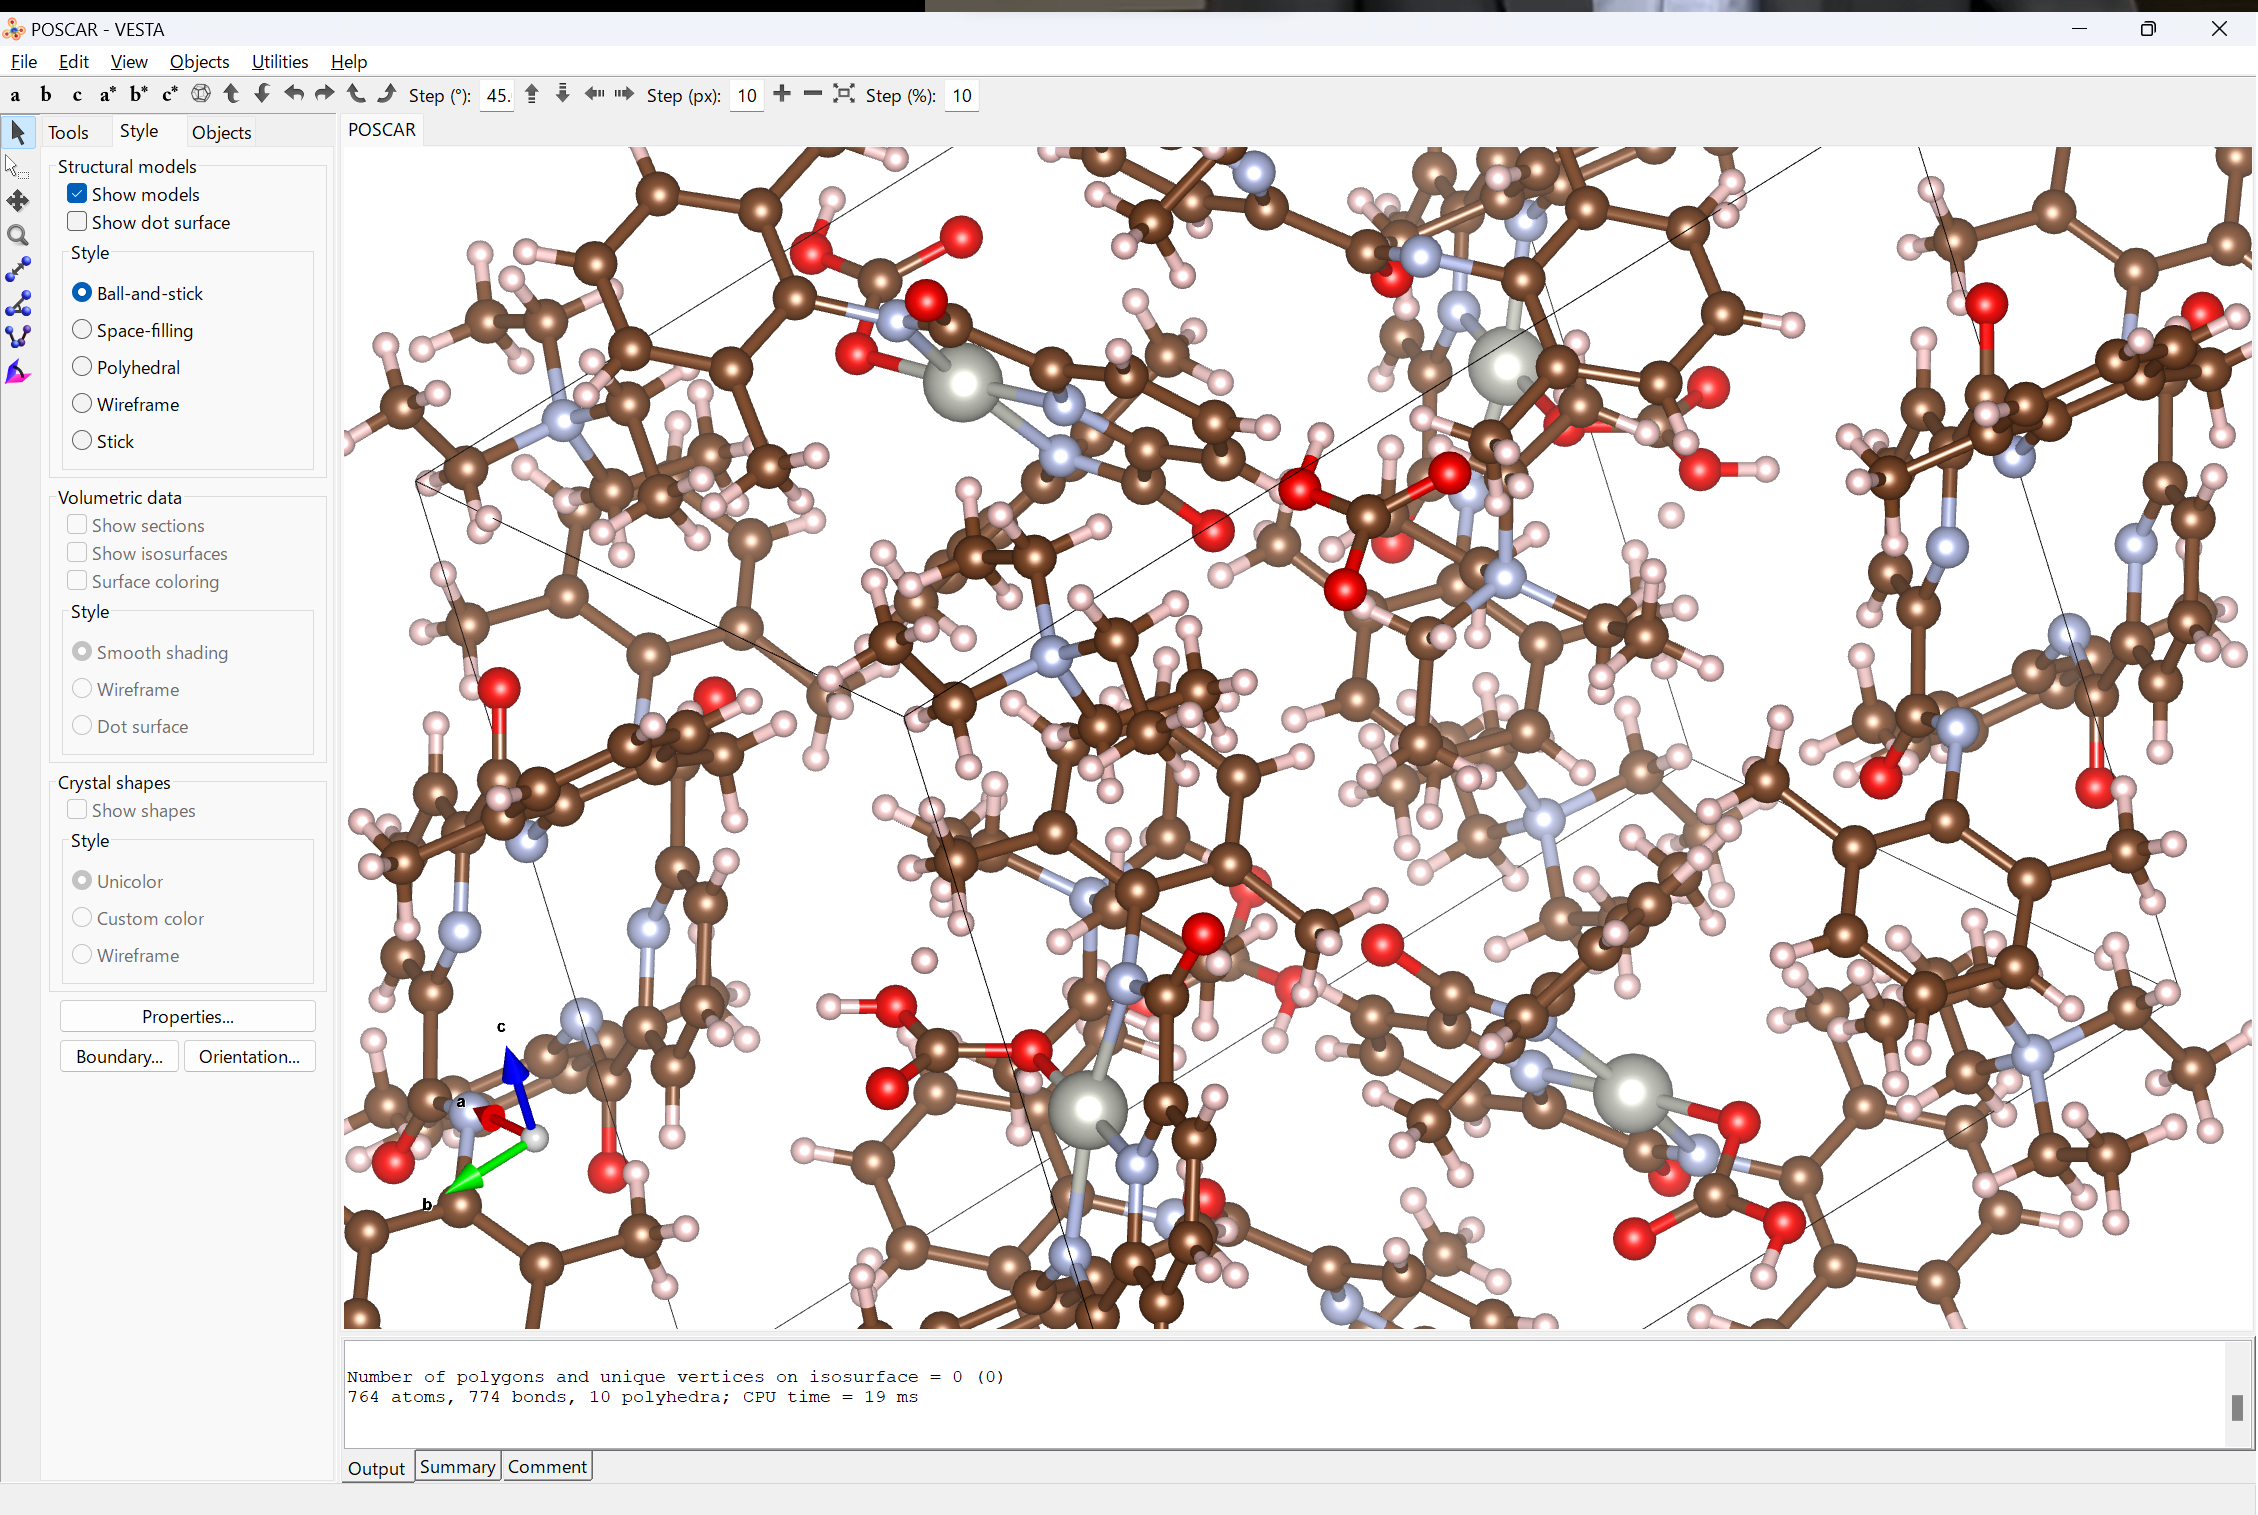This screenshot has width=2258, height=1515.
Task: Uncheck the Show models checkbox
Action: pos(77,194)
